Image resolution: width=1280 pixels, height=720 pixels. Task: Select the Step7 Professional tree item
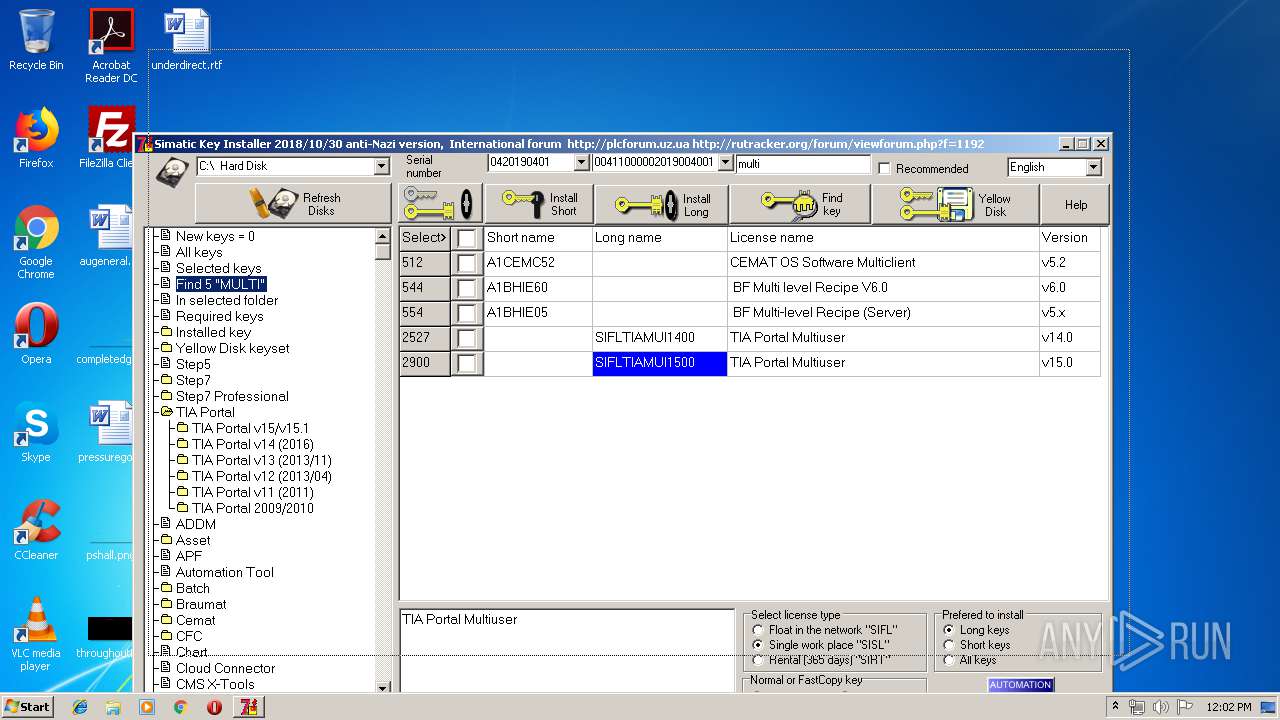point(232,396)
